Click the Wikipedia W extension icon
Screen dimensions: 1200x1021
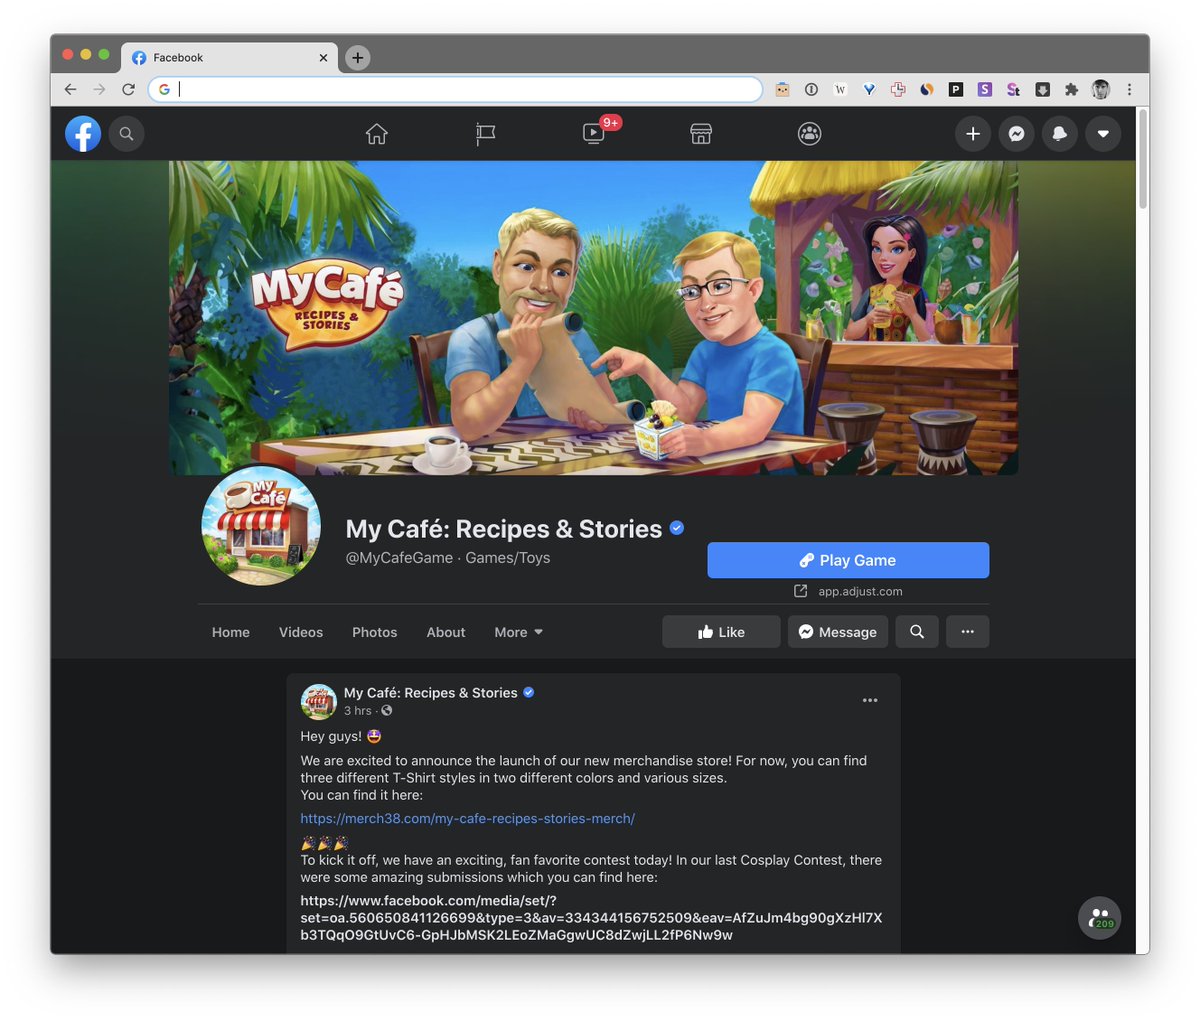[840, 89]
